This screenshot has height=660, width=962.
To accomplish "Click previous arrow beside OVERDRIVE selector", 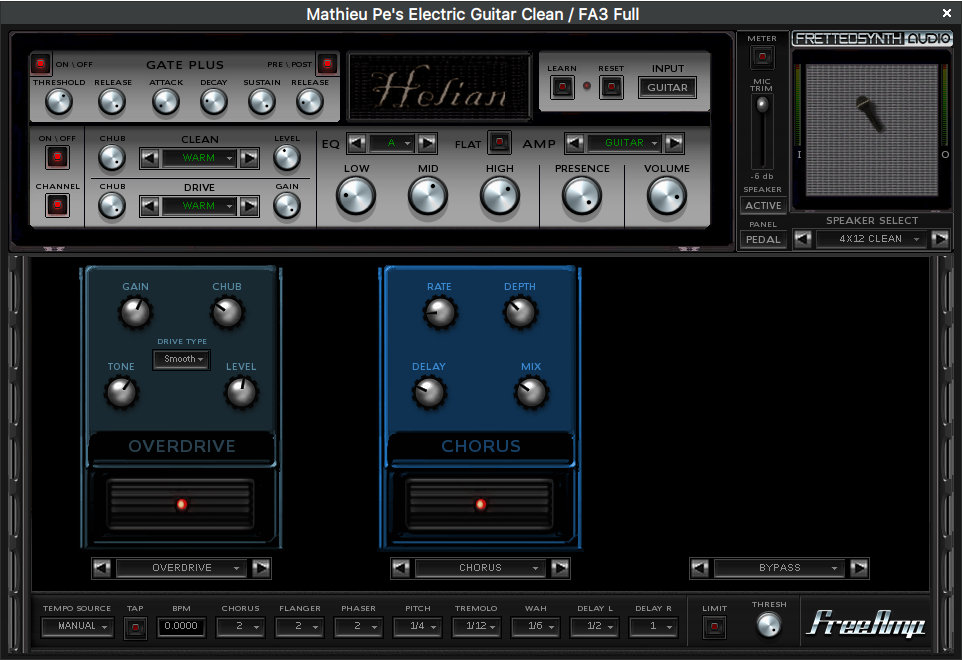I will tap(102, 568).
